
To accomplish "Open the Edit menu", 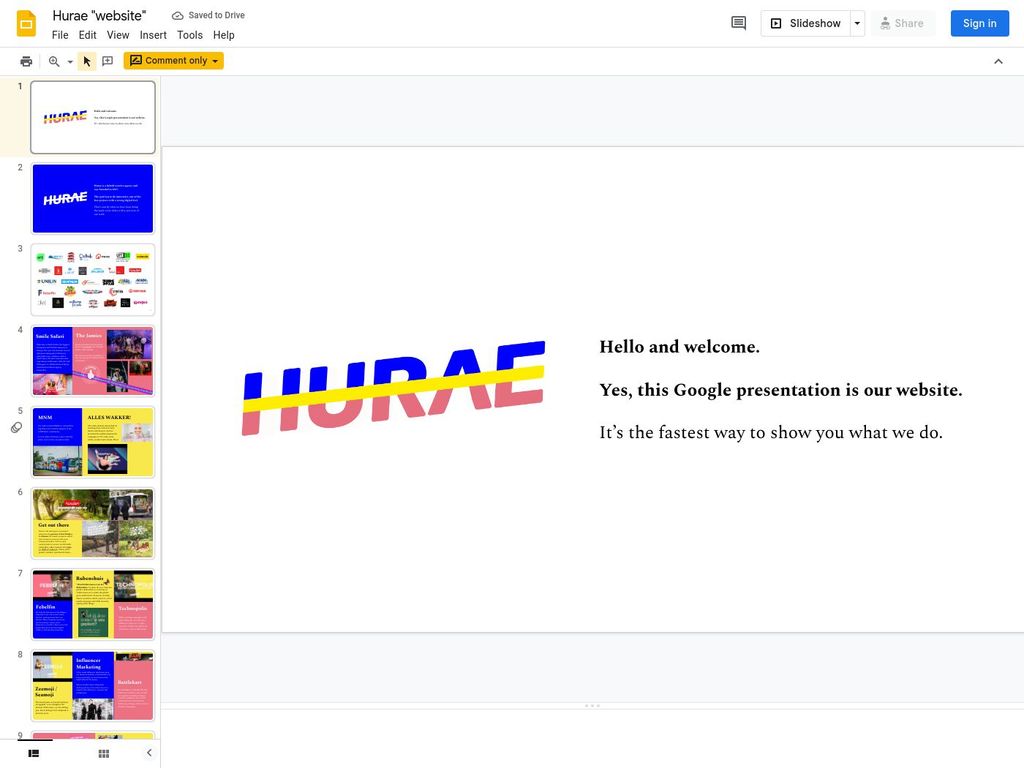I will click(88, 35).
